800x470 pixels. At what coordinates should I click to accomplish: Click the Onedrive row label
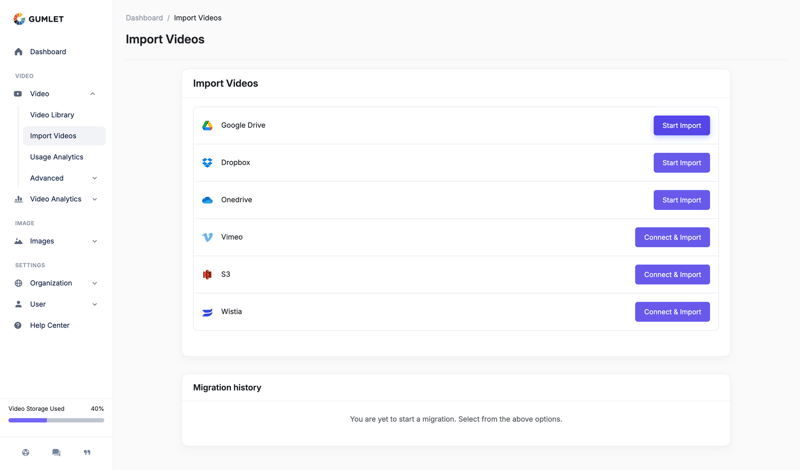coord(237,200)
